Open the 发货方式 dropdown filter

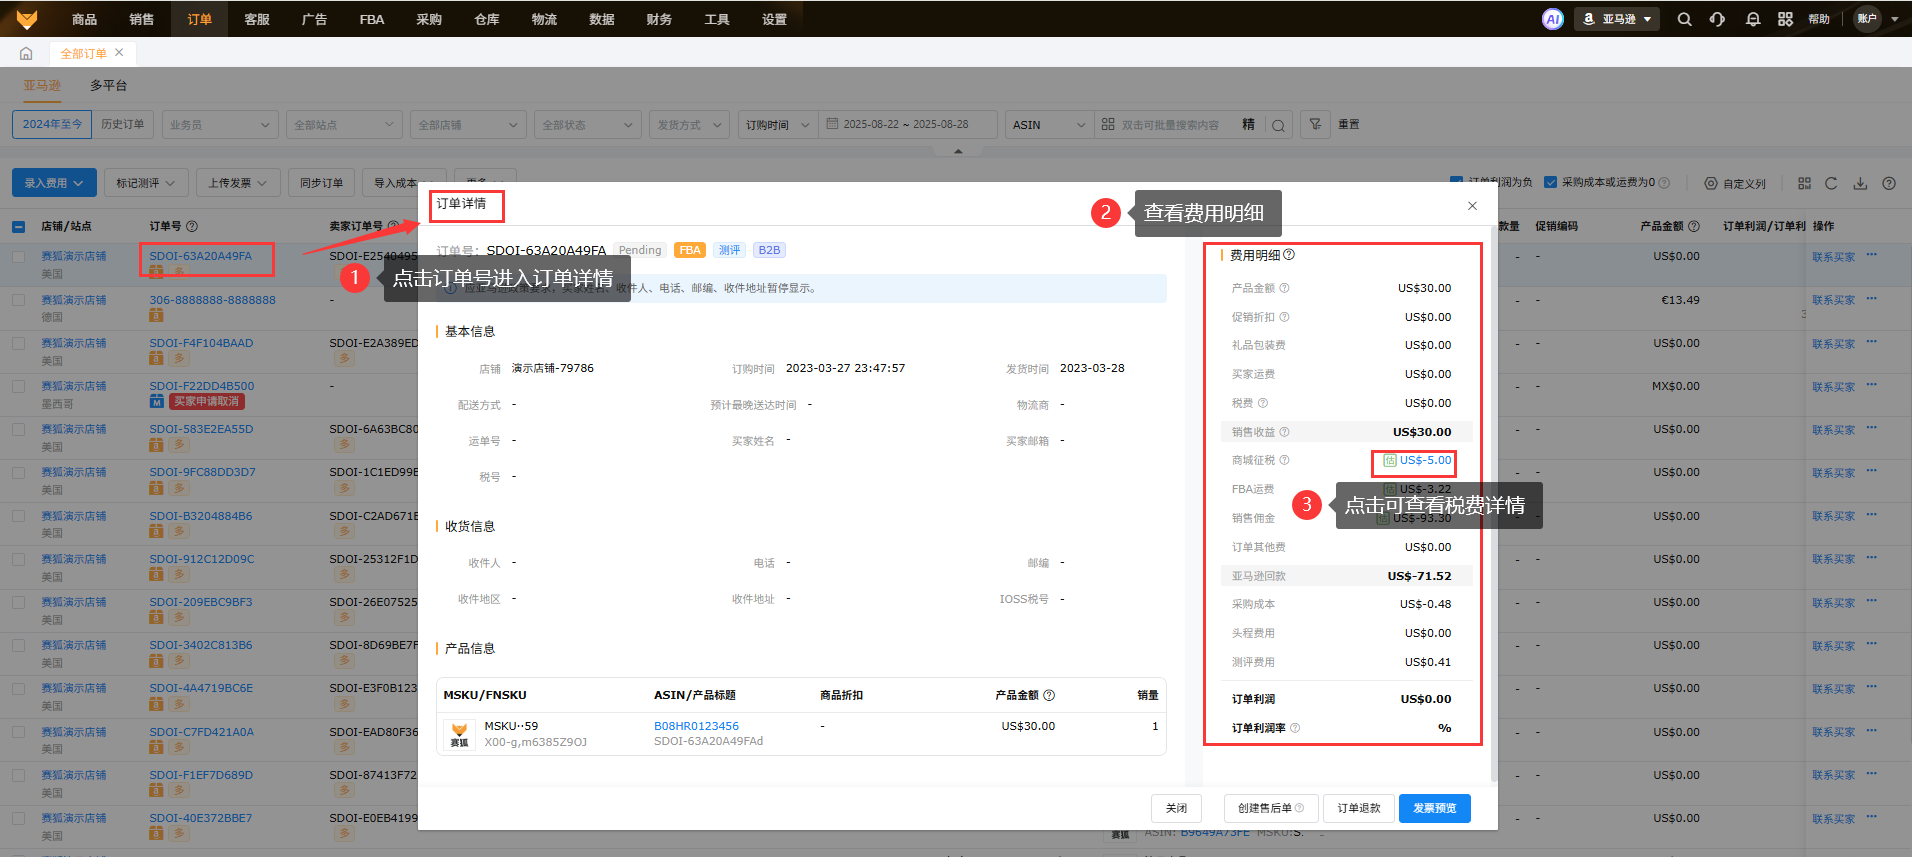(x=690, y=125)
